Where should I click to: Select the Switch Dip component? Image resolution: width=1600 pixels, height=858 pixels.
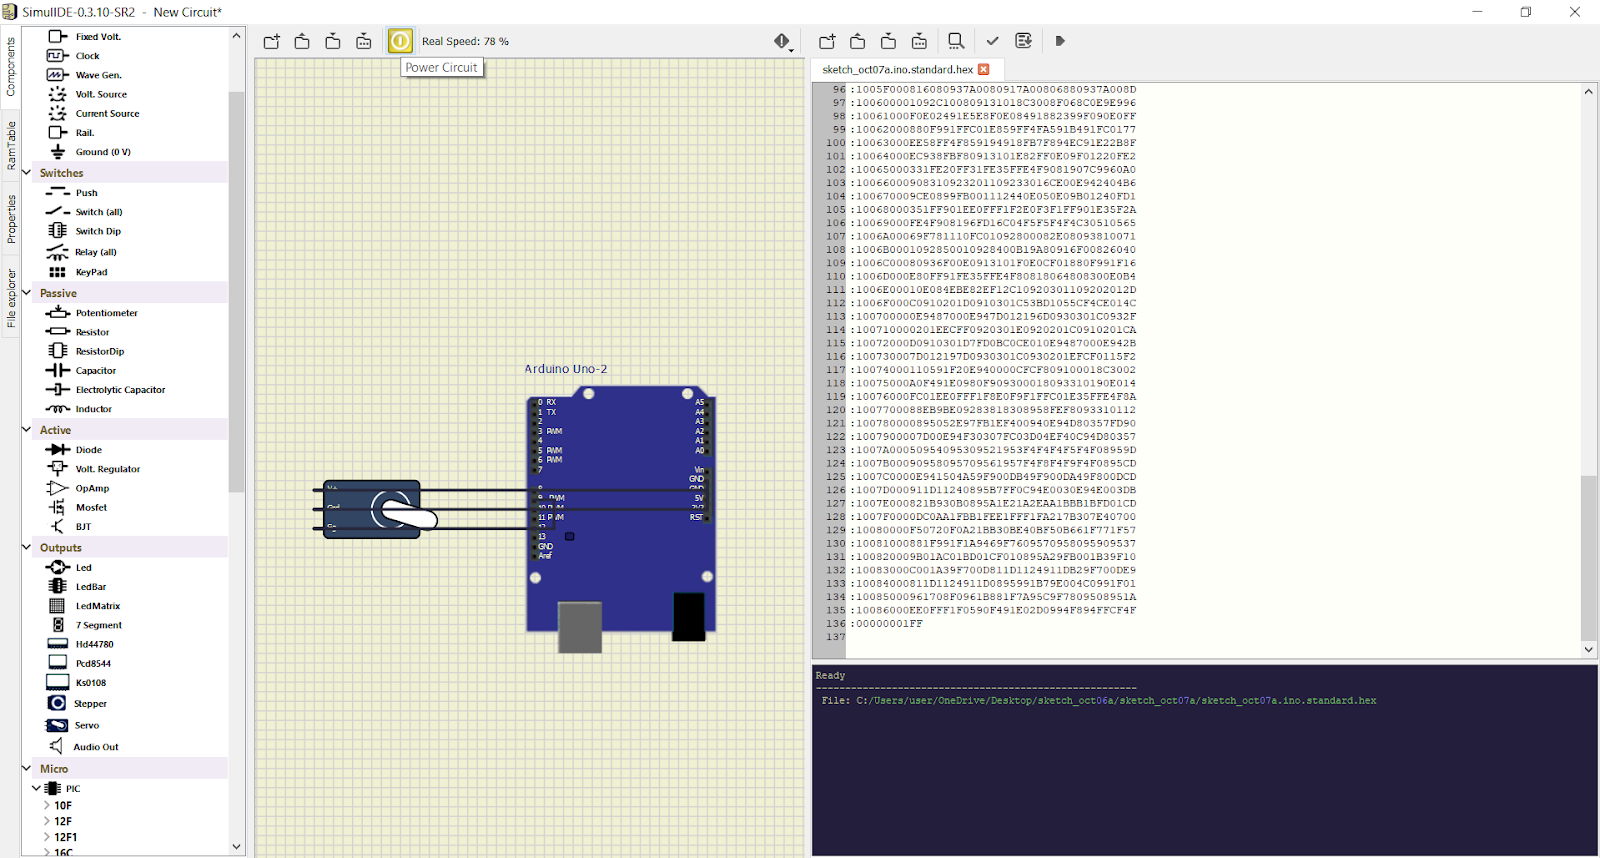[x=98, y=231]
